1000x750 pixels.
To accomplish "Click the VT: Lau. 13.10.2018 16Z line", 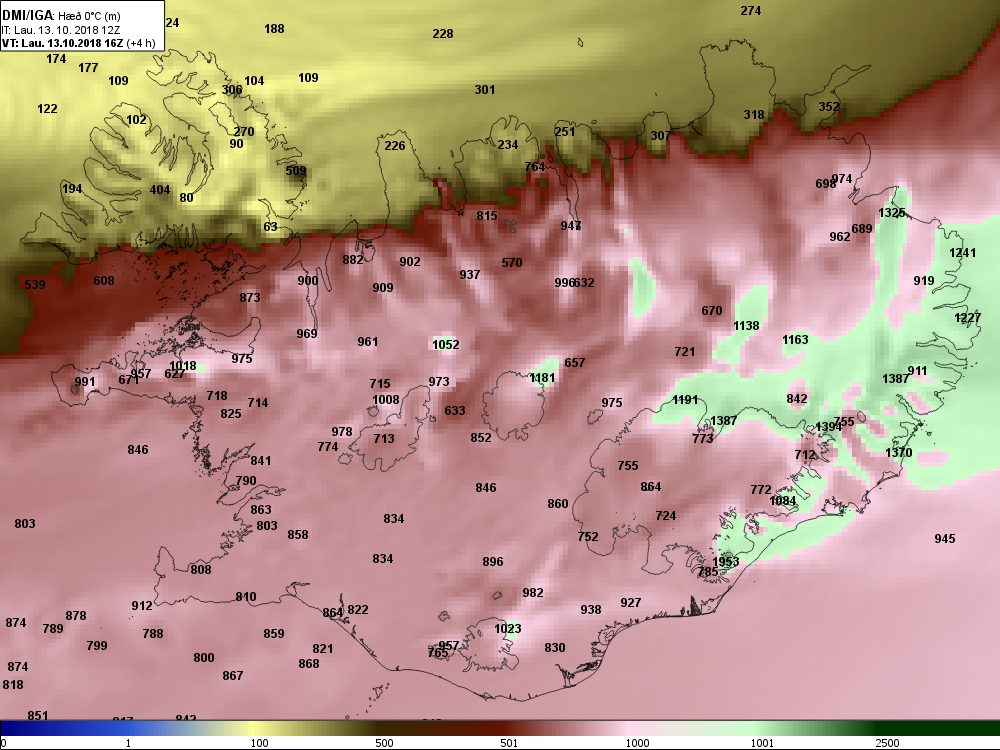I will 78,43.
